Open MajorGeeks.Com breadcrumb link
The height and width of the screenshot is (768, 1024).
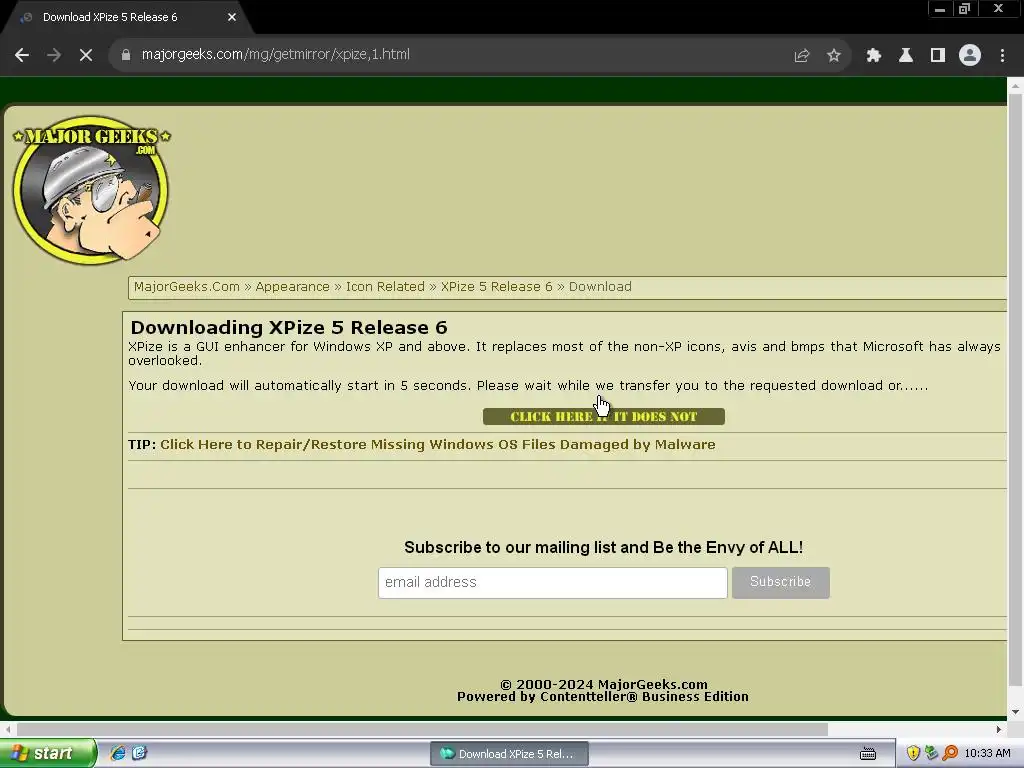click(x=187, y=287)
